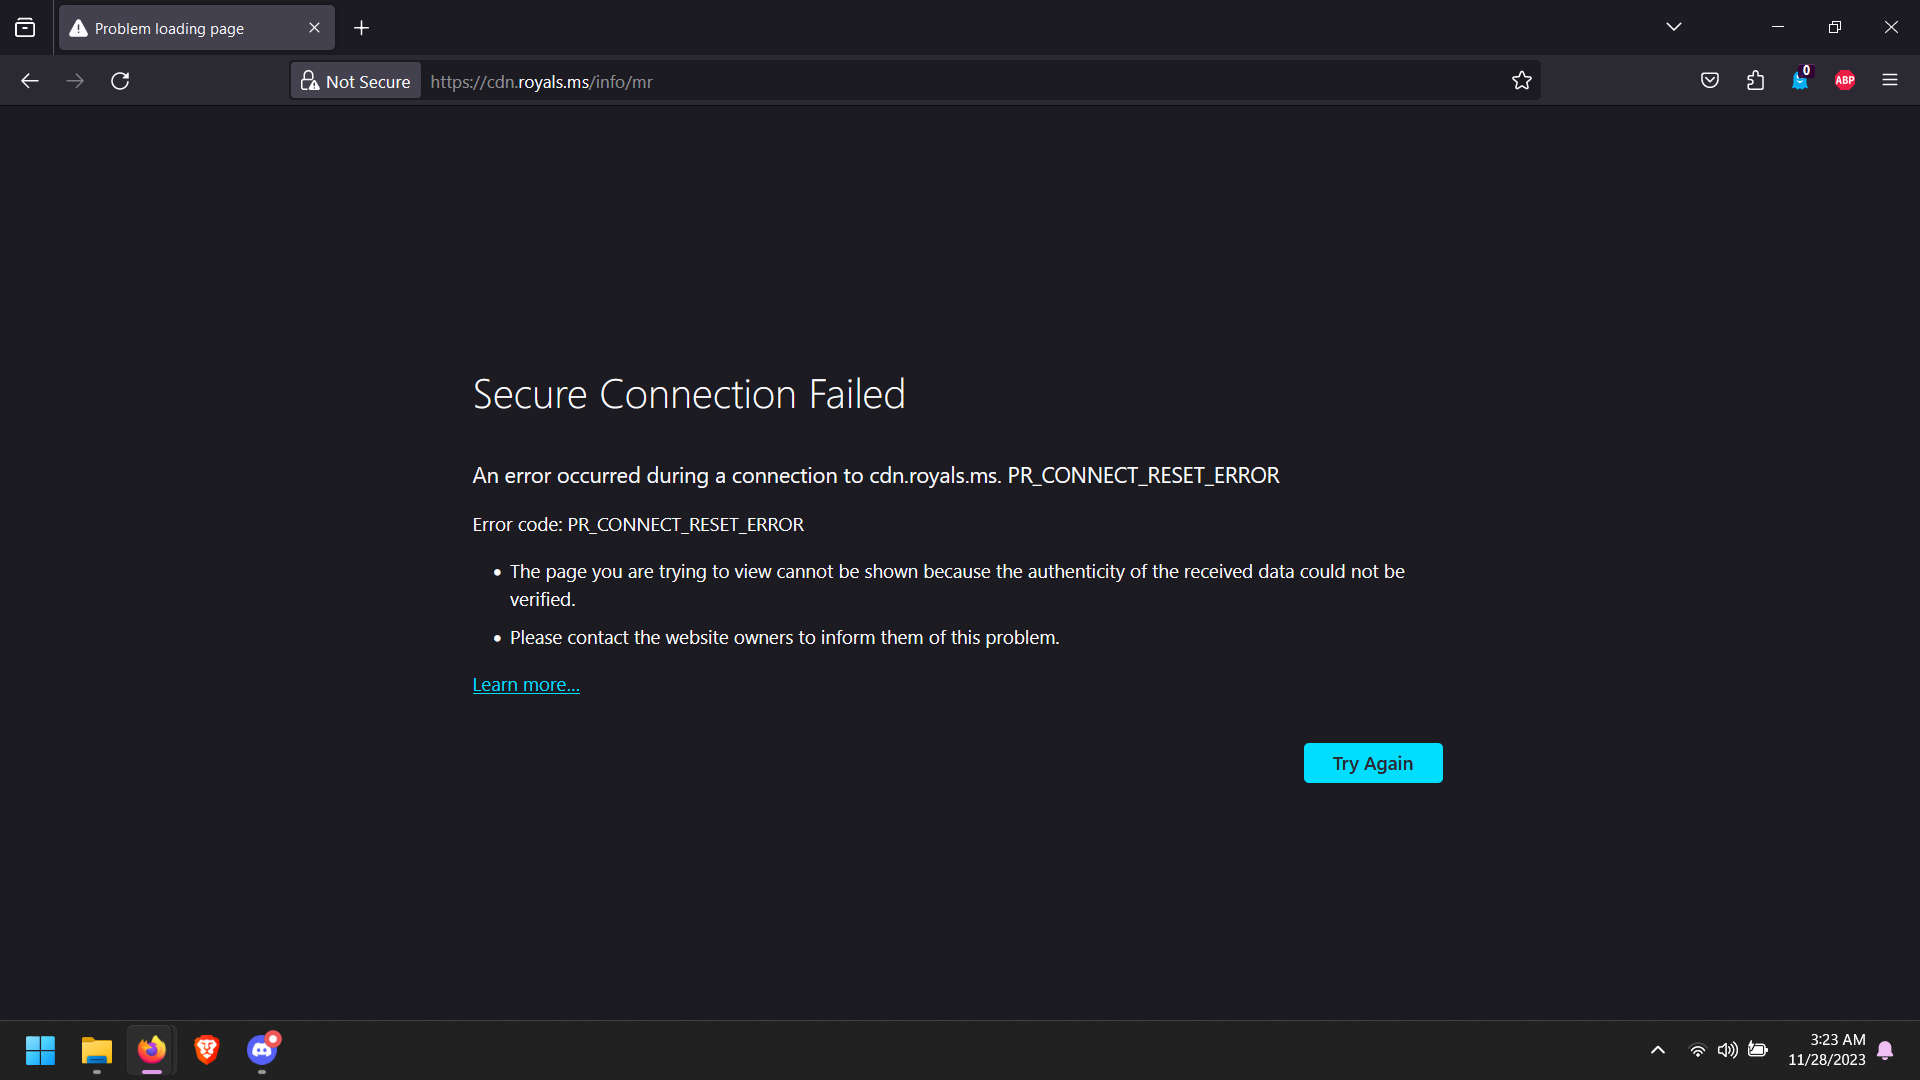Open the Firefox View icon
This screenshot has width=1920, height=1080.
pos(25,28)
